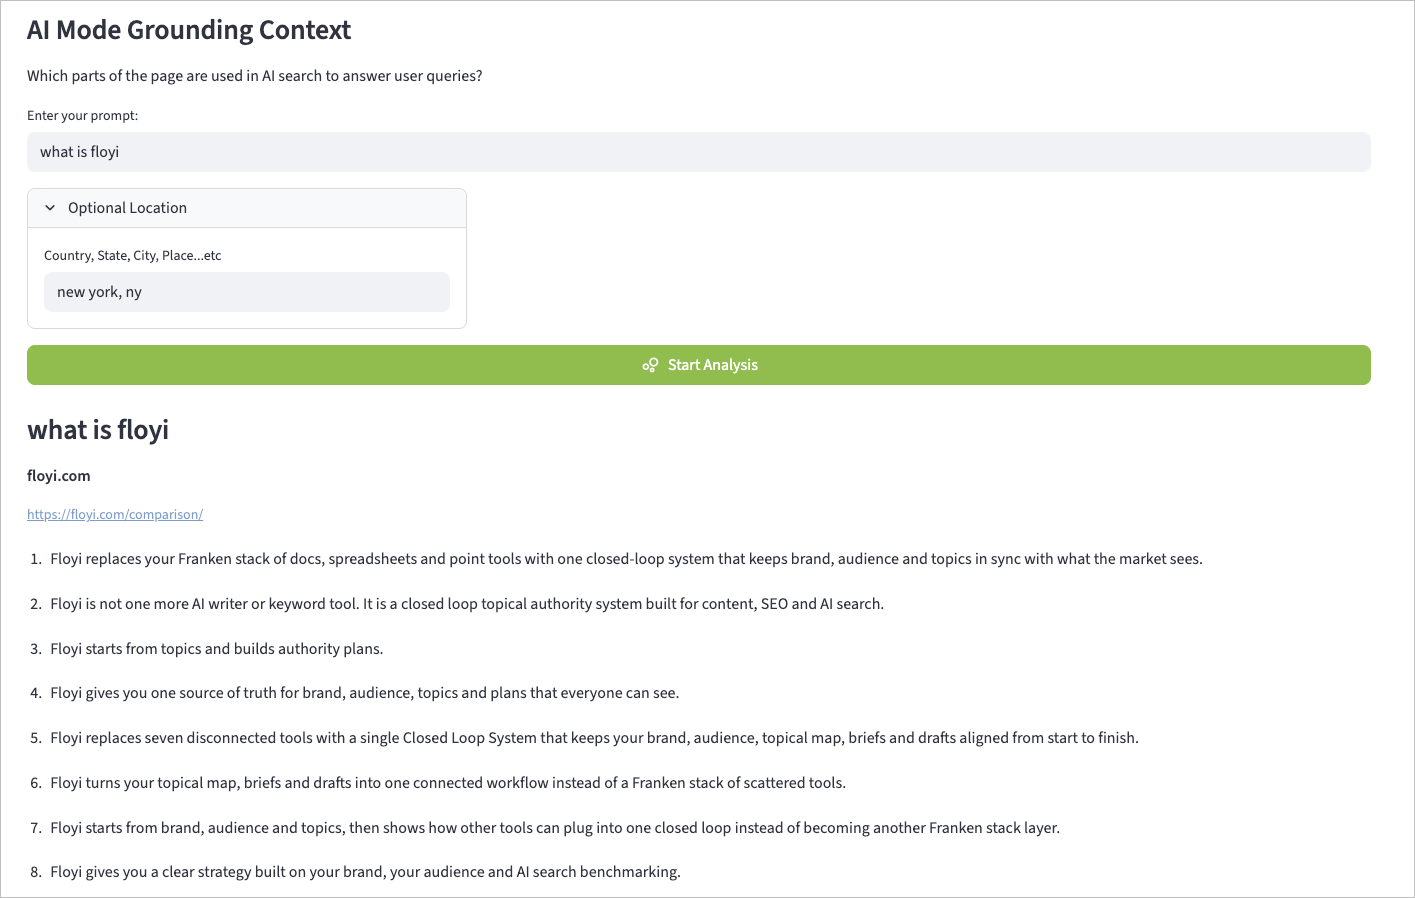Click result 6 about one connected workflow

tap(448, 783)
